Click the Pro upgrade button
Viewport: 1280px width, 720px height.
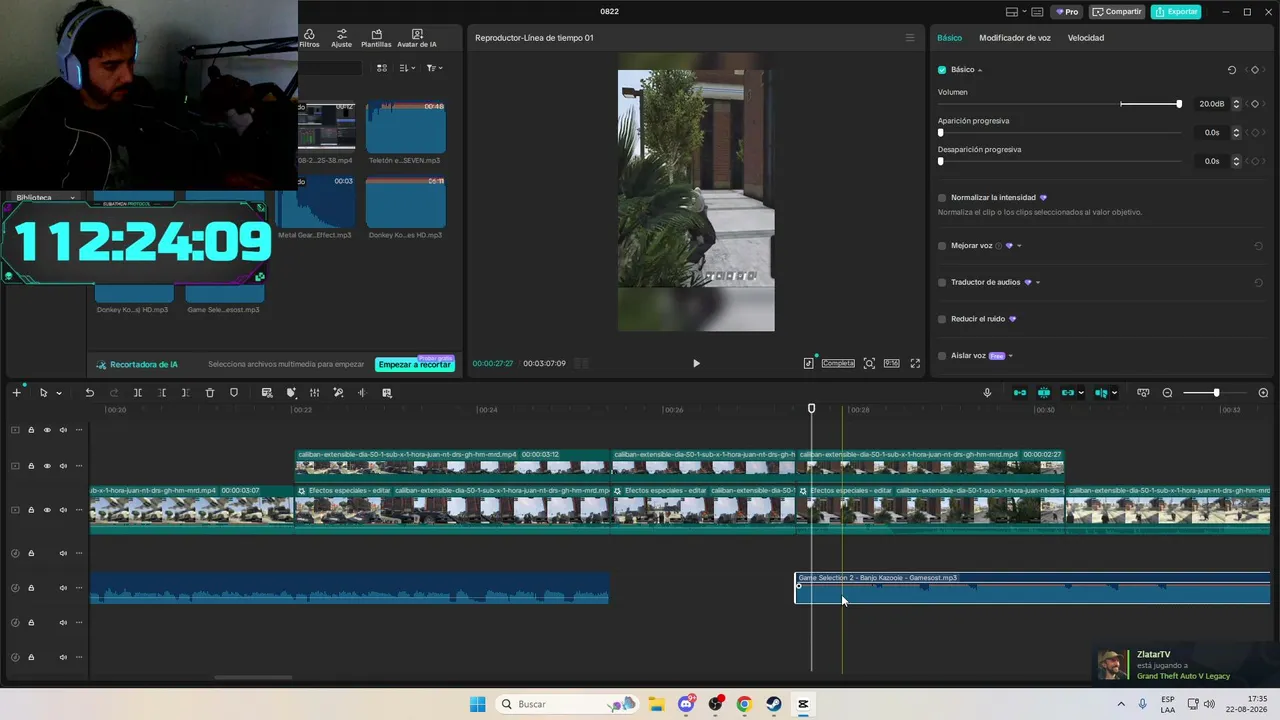click(1067, 12)
